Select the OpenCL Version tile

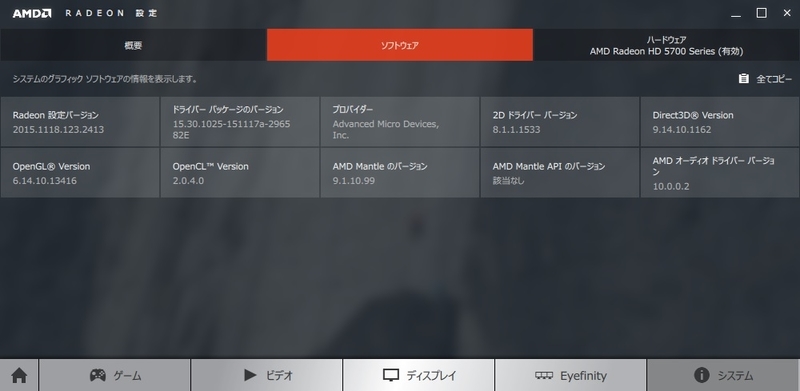(240, 173)
